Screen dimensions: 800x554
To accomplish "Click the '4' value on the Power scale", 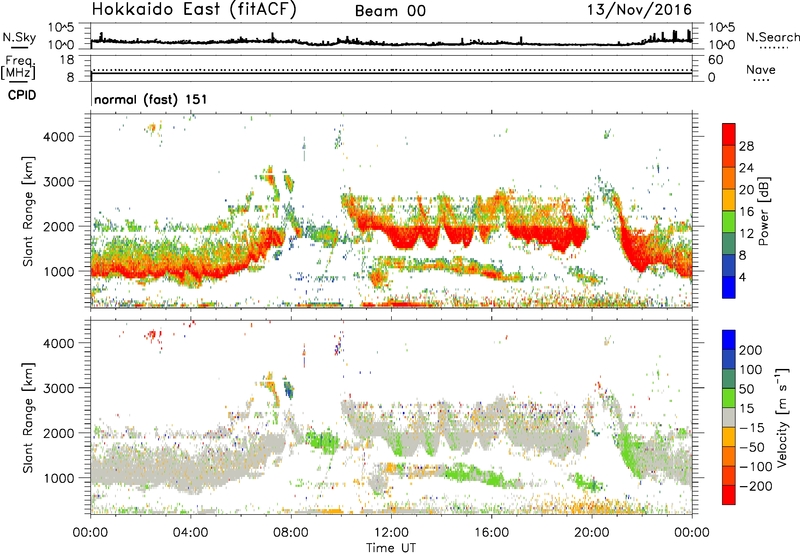I will pyautogui.click(x=742, y=278).
